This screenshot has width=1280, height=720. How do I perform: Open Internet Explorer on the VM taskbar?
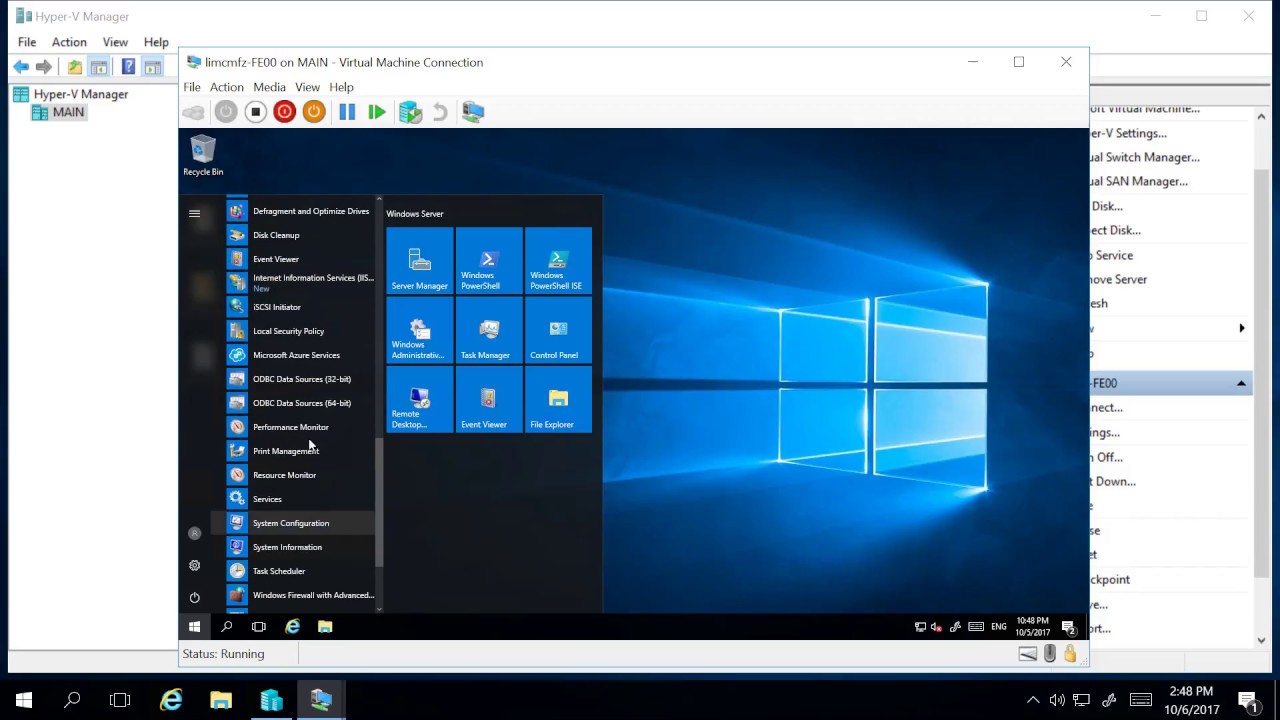[x=292, y=627]
